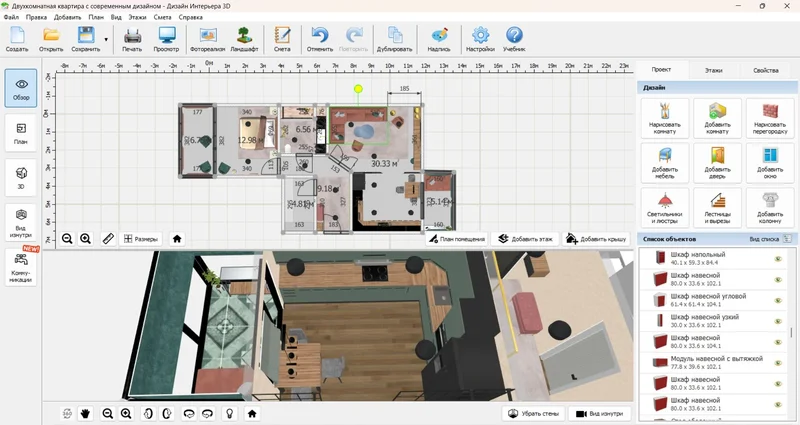Open the Смета estimate icon
The image size is (800, 425).
282,38
